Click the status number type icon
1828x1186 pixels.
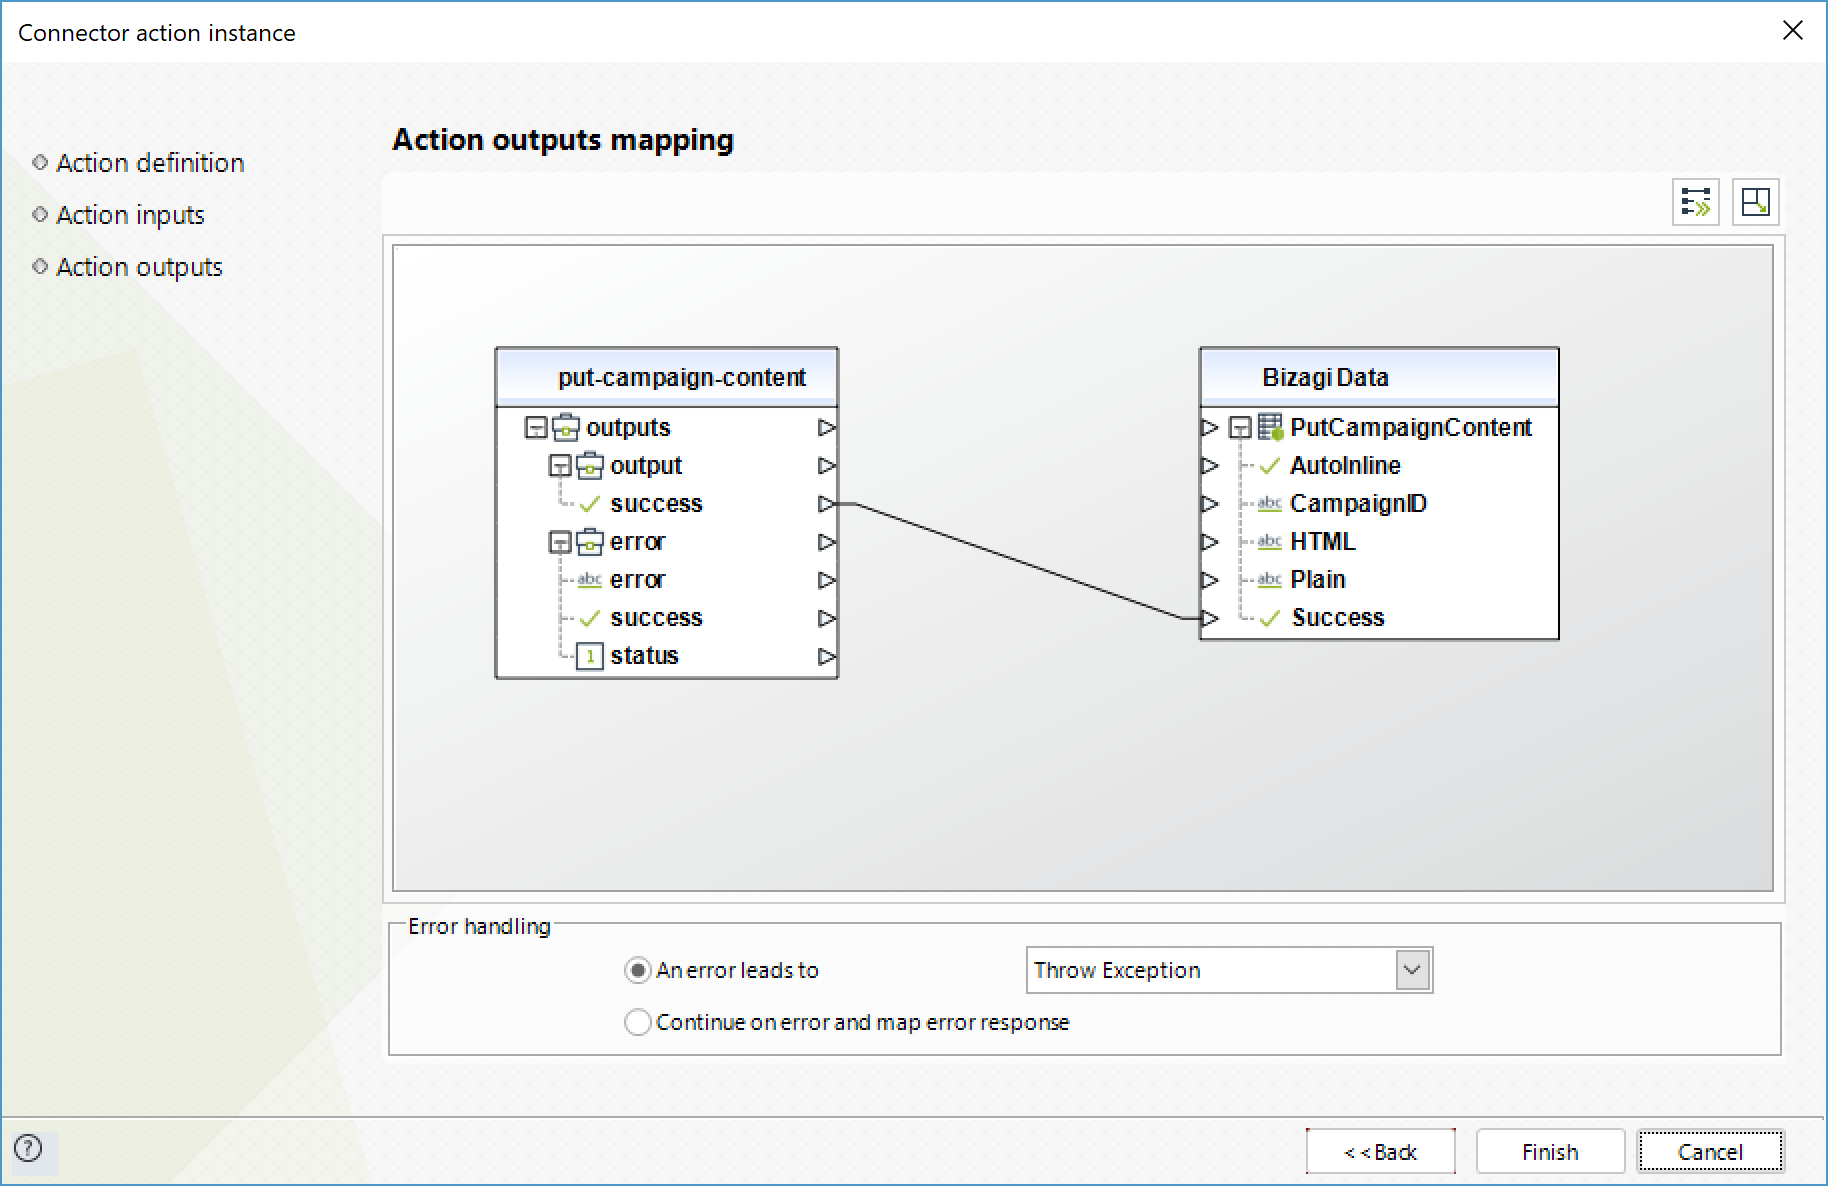pos(590,656)
